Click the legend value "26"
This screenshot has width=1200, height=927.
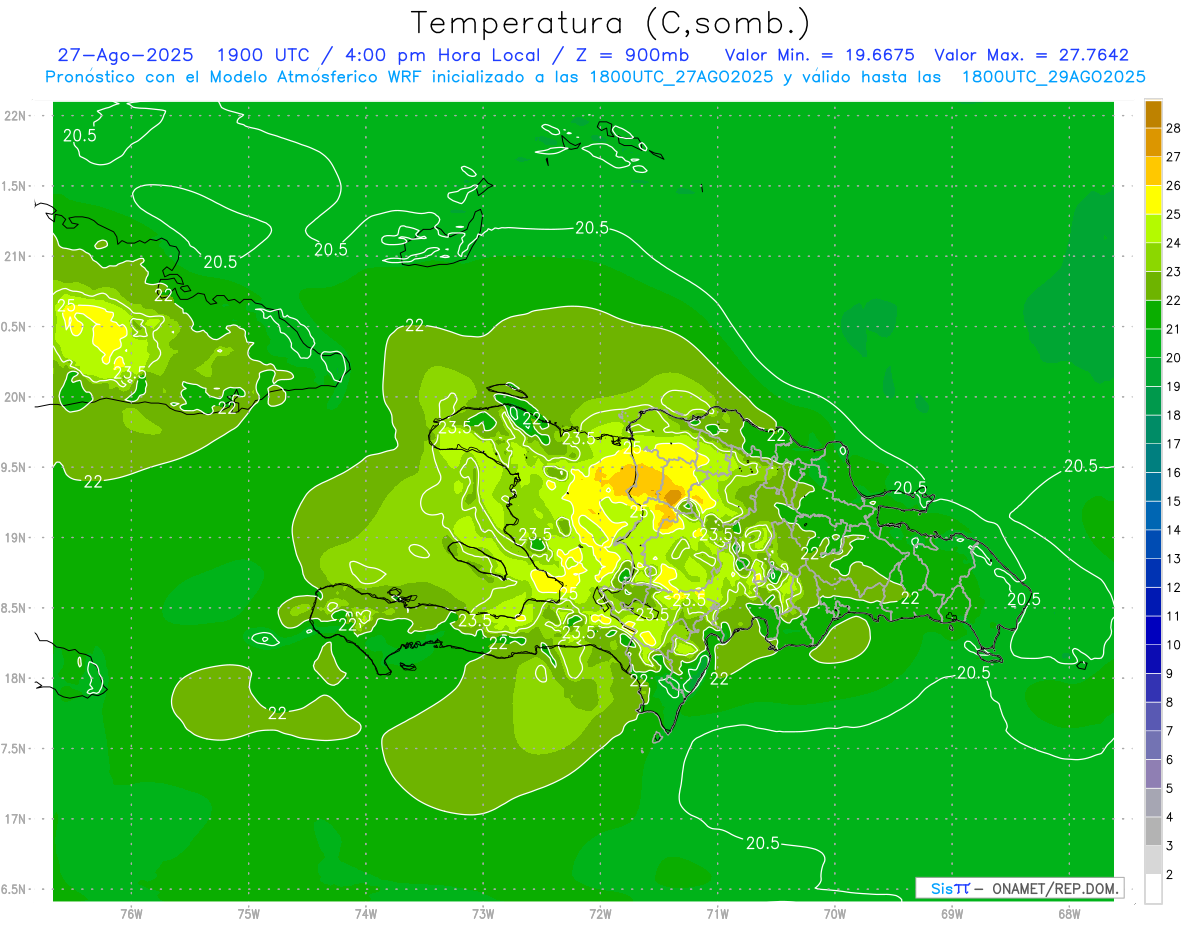click(x=1173, y=185)
